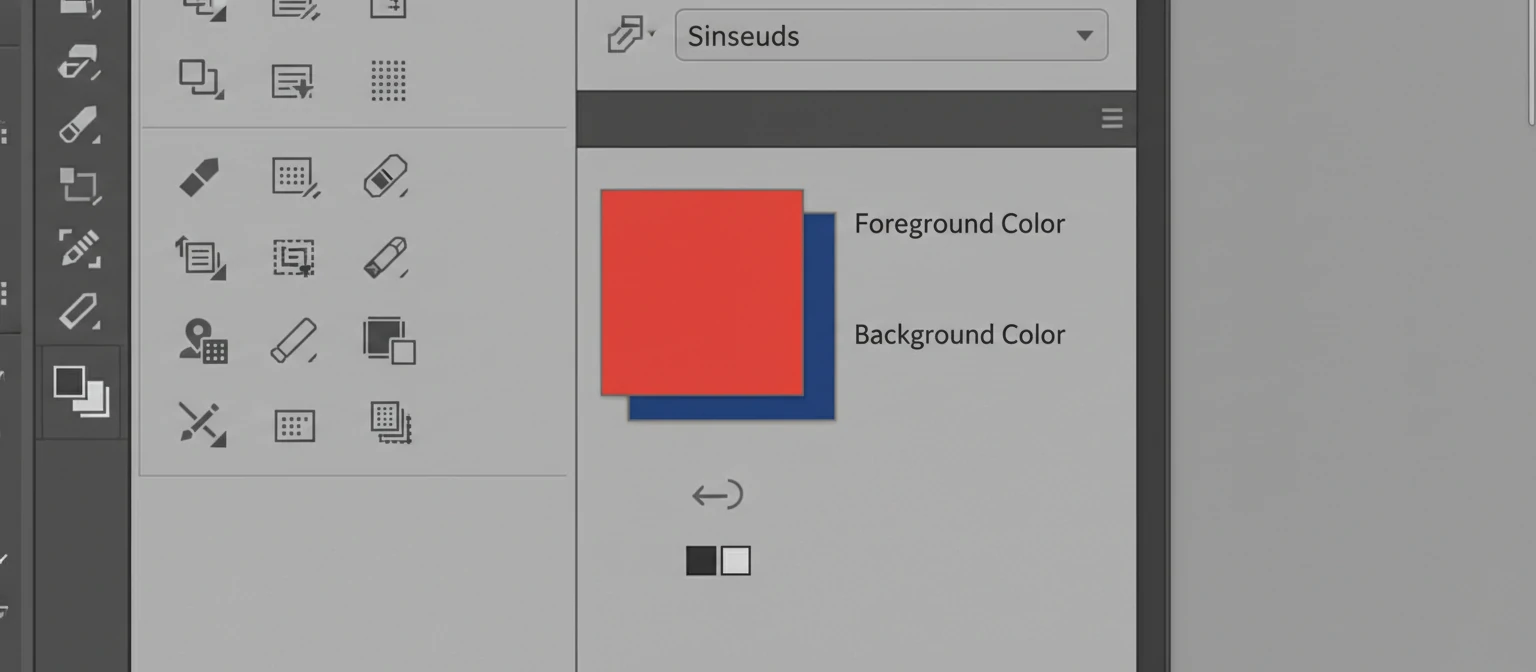Toggle the dashed selection anchor tool
1536x672 pixels.
294,257
